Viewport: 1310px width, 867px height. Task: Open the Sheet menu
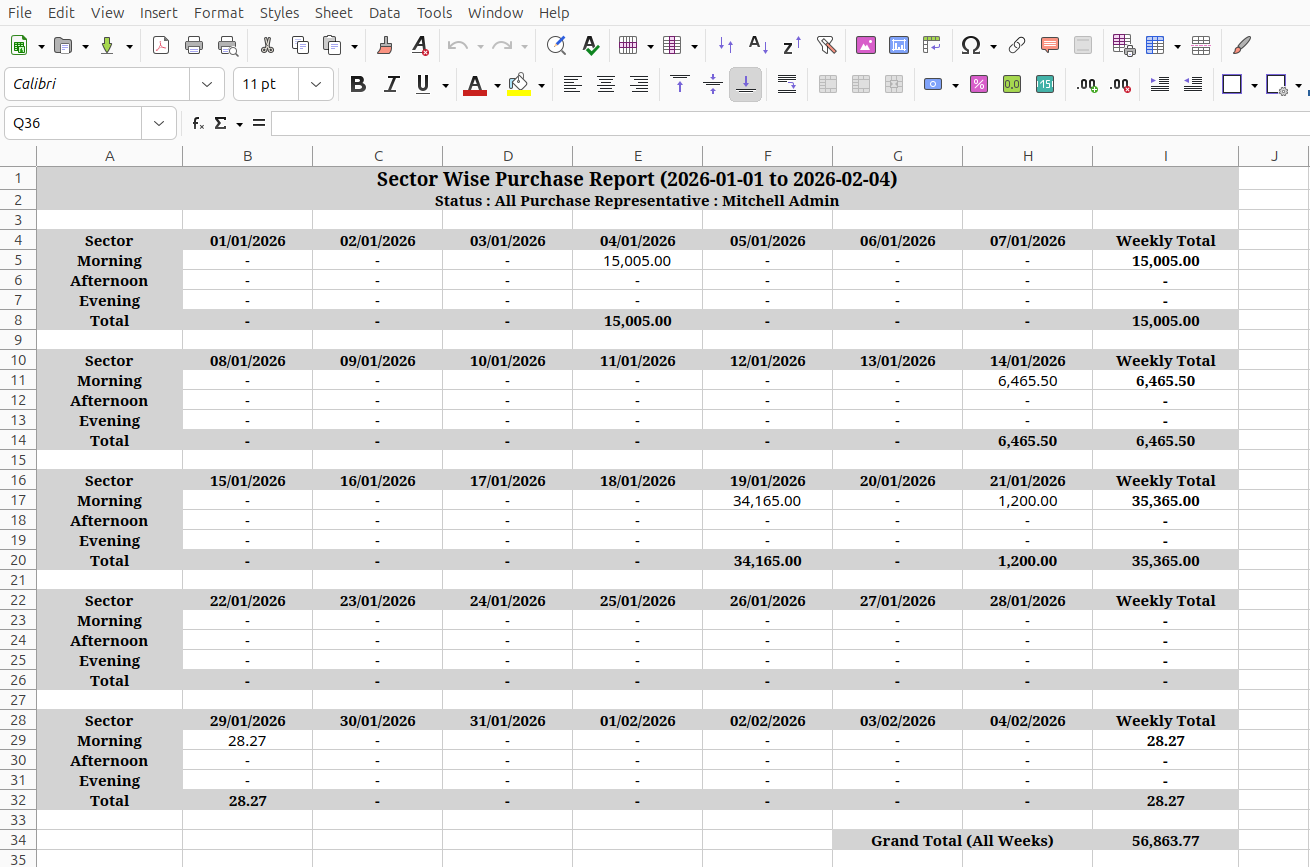click(x=333, y=12)
